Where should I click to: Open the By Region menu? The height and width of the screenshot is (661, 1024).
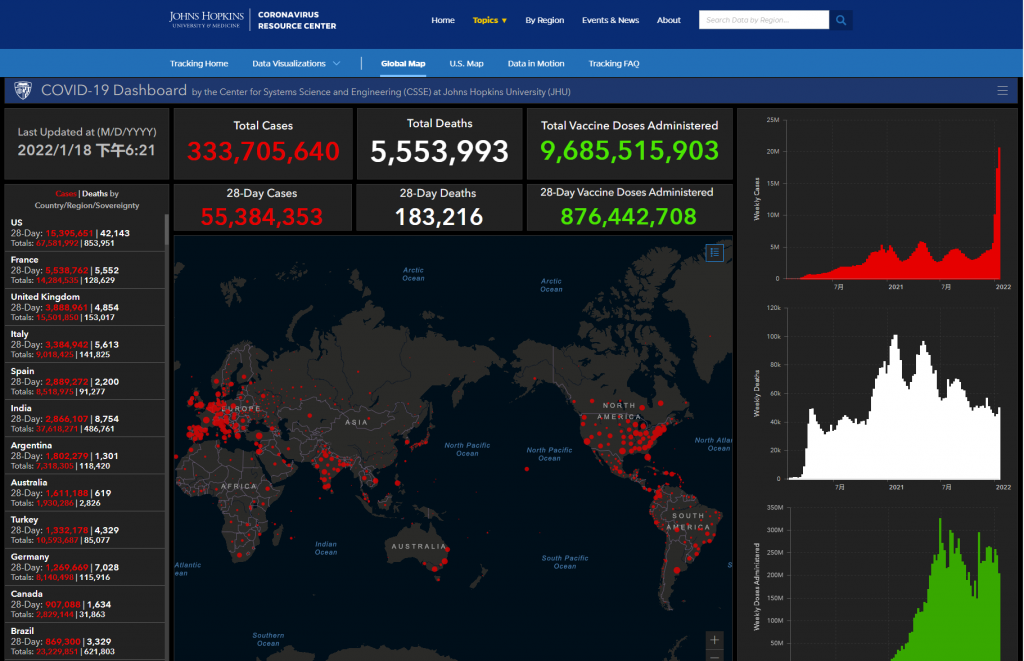click(x=544, y=20)
